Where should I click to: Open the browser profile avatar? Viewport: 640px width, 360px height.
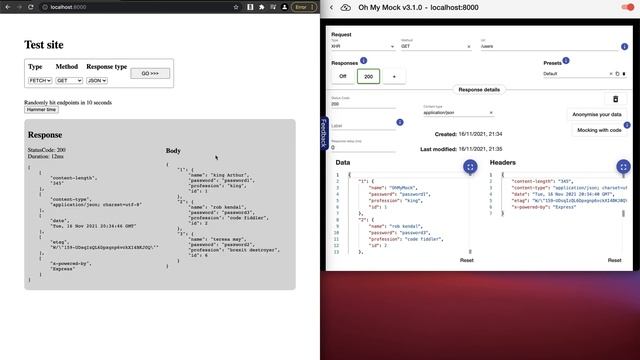tap(284, 7)
